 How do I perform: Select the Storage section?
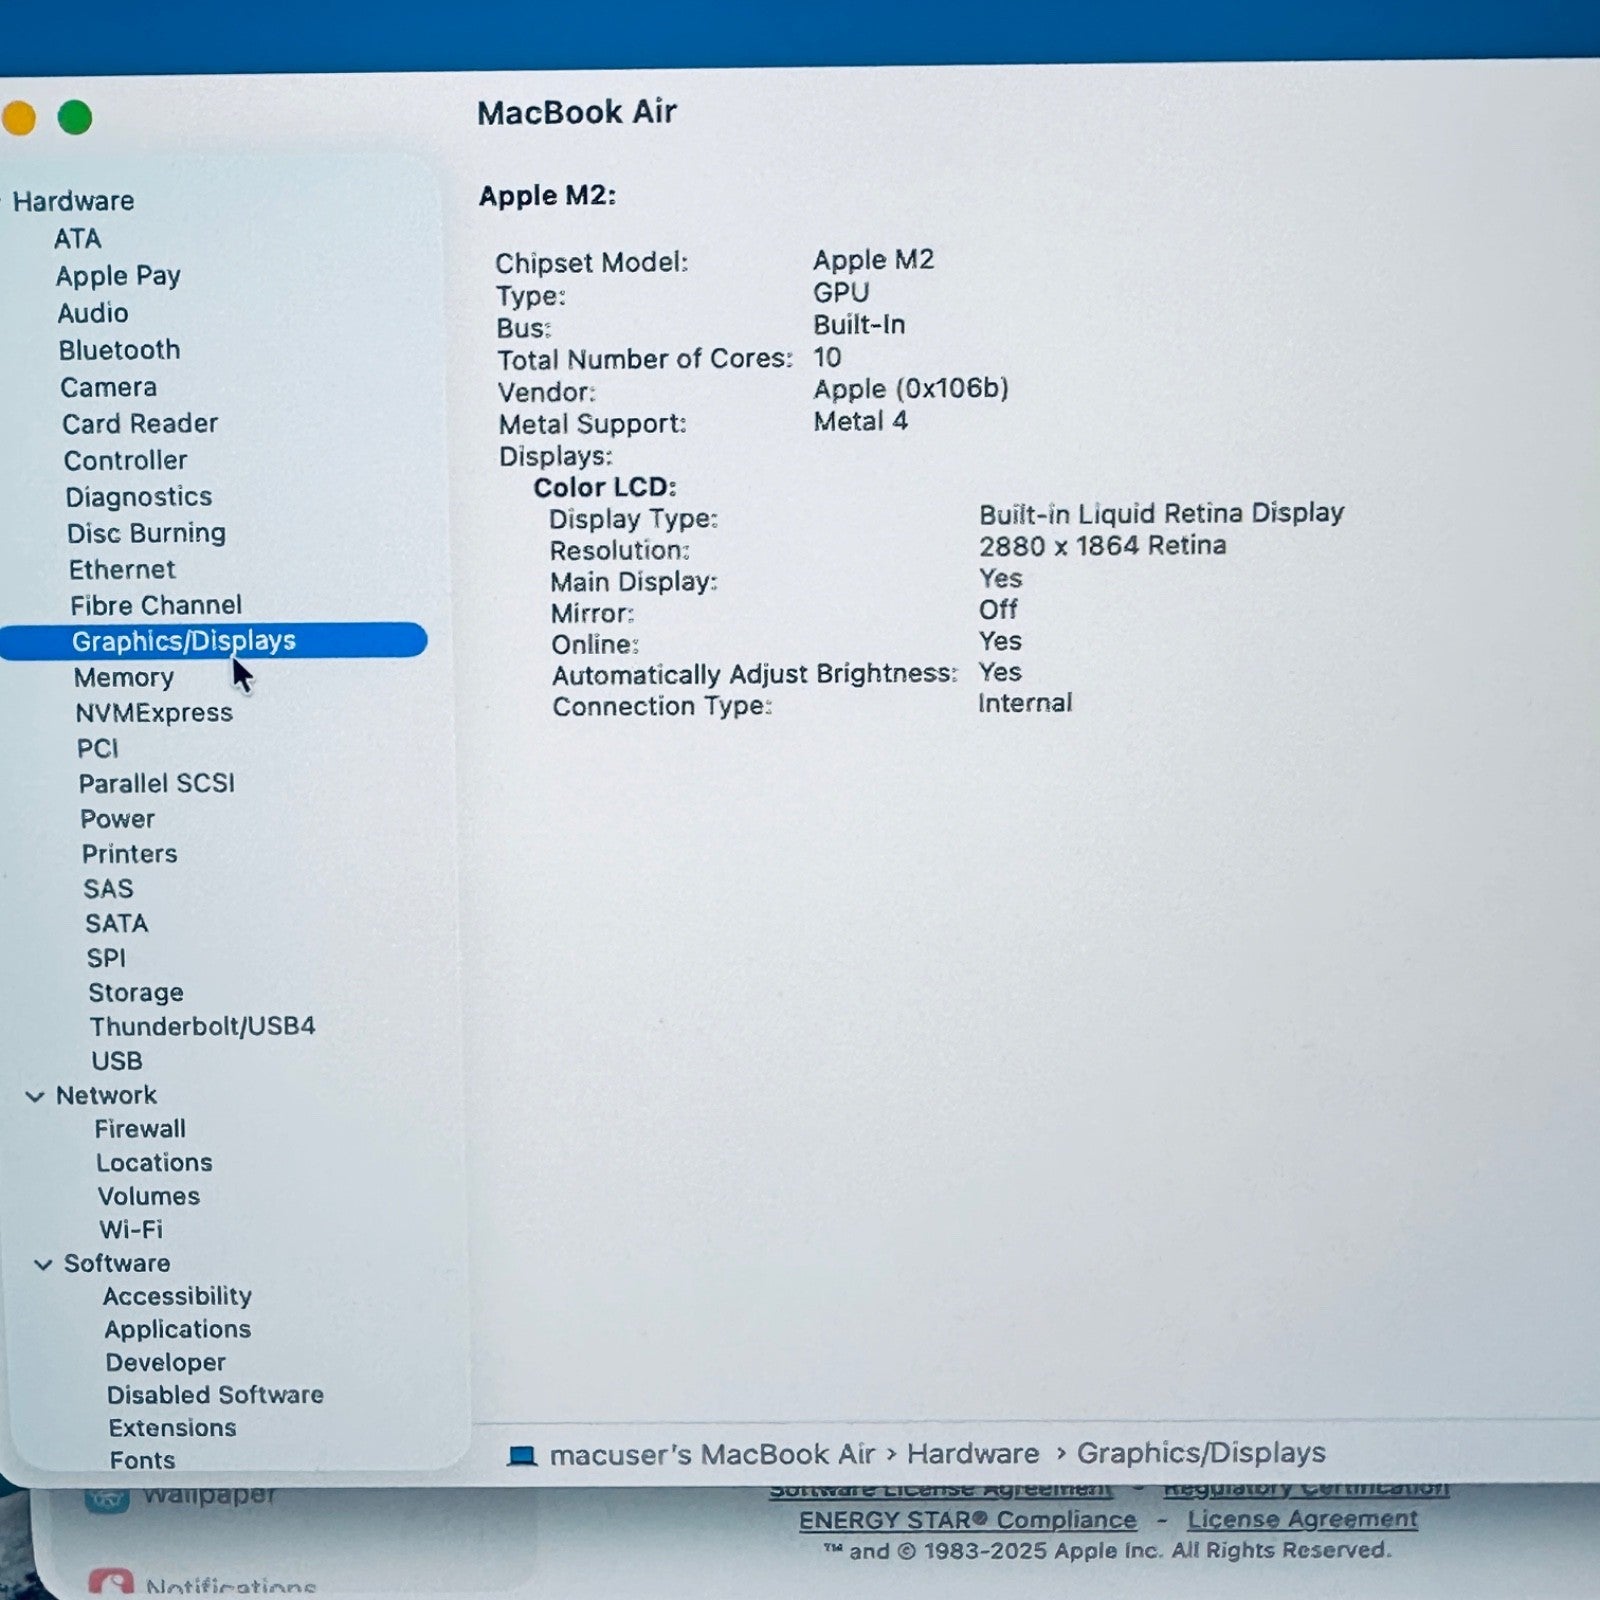tap(135, 992)
